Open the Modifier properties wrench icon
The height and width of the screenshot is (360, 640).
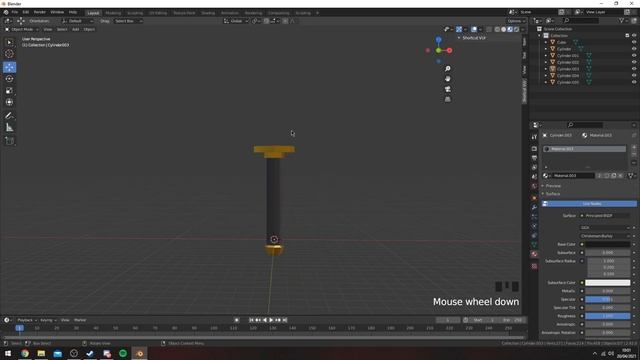pos(534,207)
